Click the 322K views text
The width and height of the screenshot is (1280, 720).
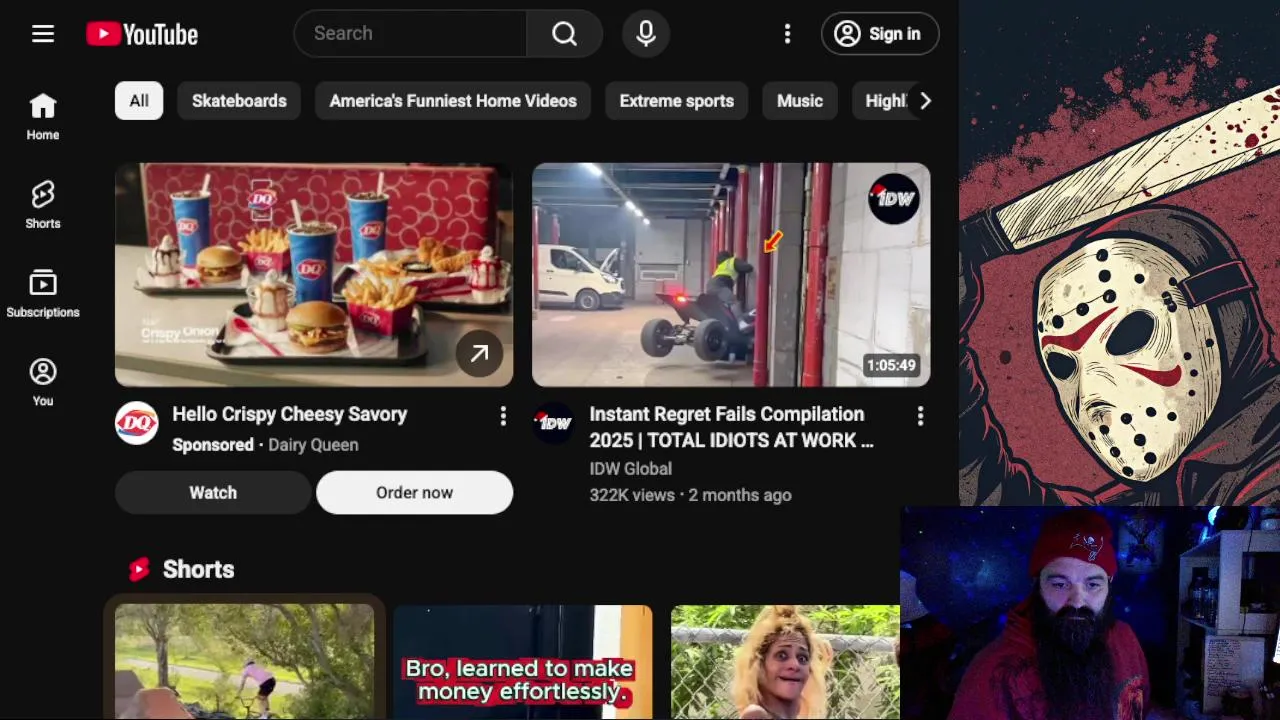coord(632,495)
